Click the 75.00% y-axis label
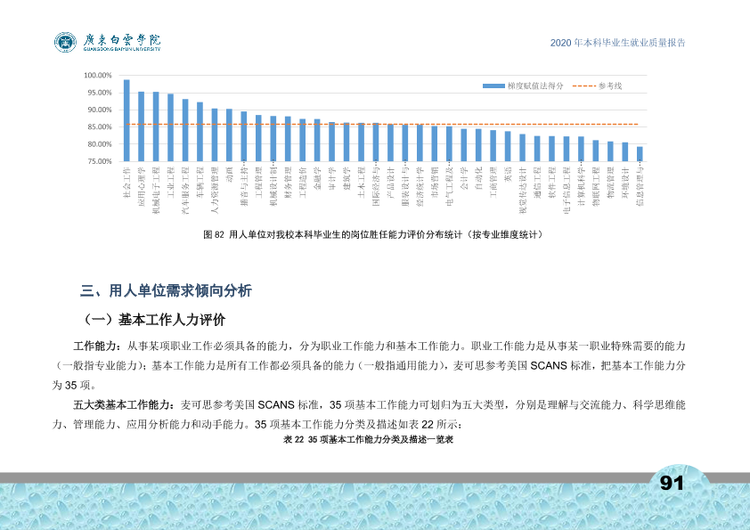This screenshot has height=530, width=750. [99, 162]
